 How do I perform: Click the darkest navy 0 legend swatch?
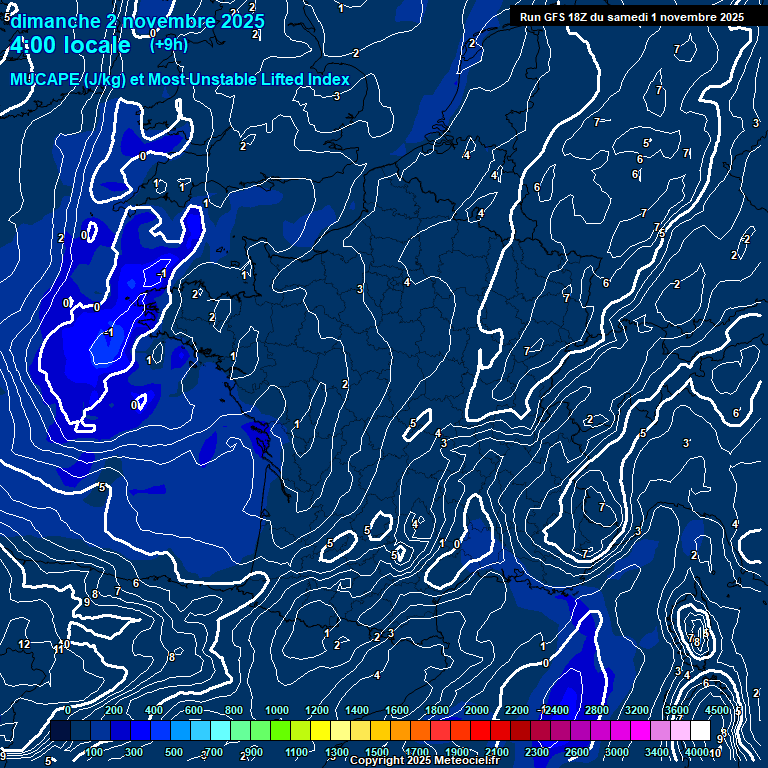tap(60, 731)
